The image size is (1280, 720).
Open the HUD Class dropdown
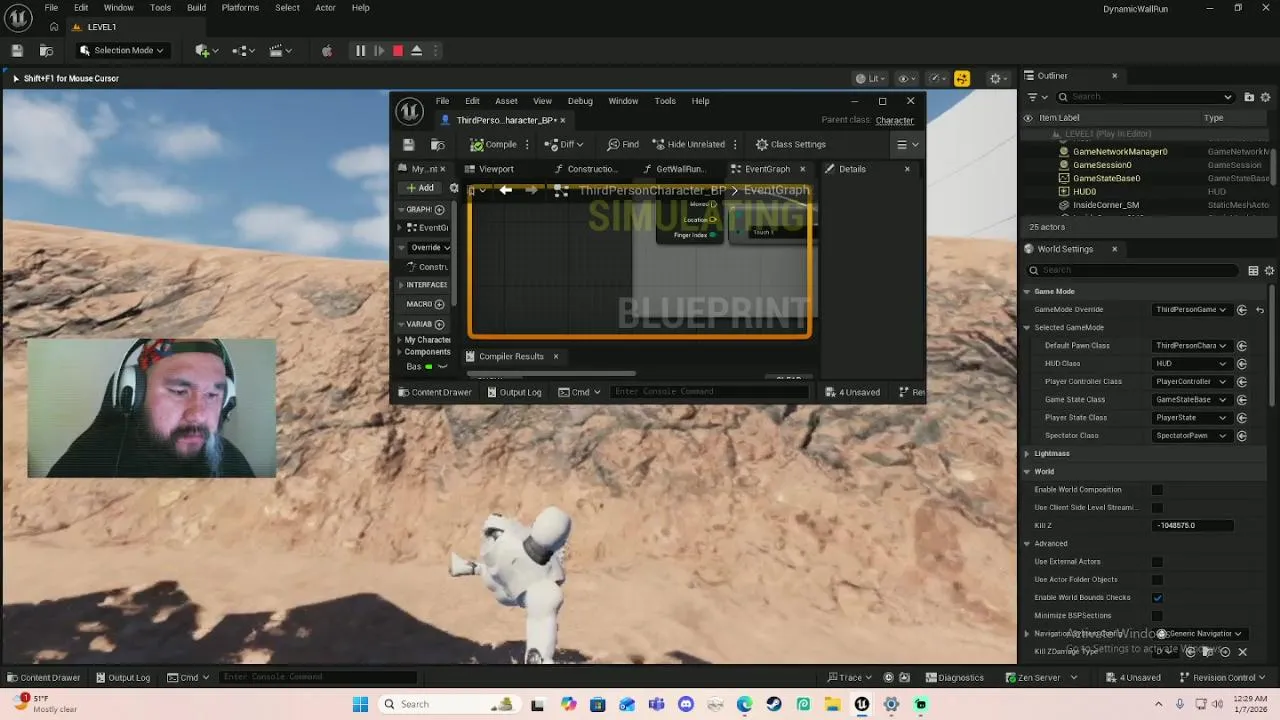(x=1191, y=364)
